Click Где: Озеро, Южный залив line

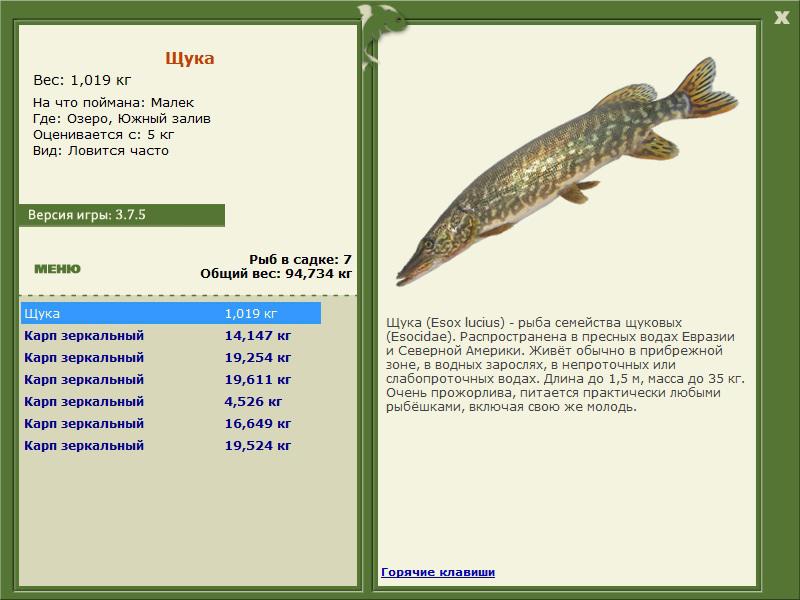(x=121, y=119)
